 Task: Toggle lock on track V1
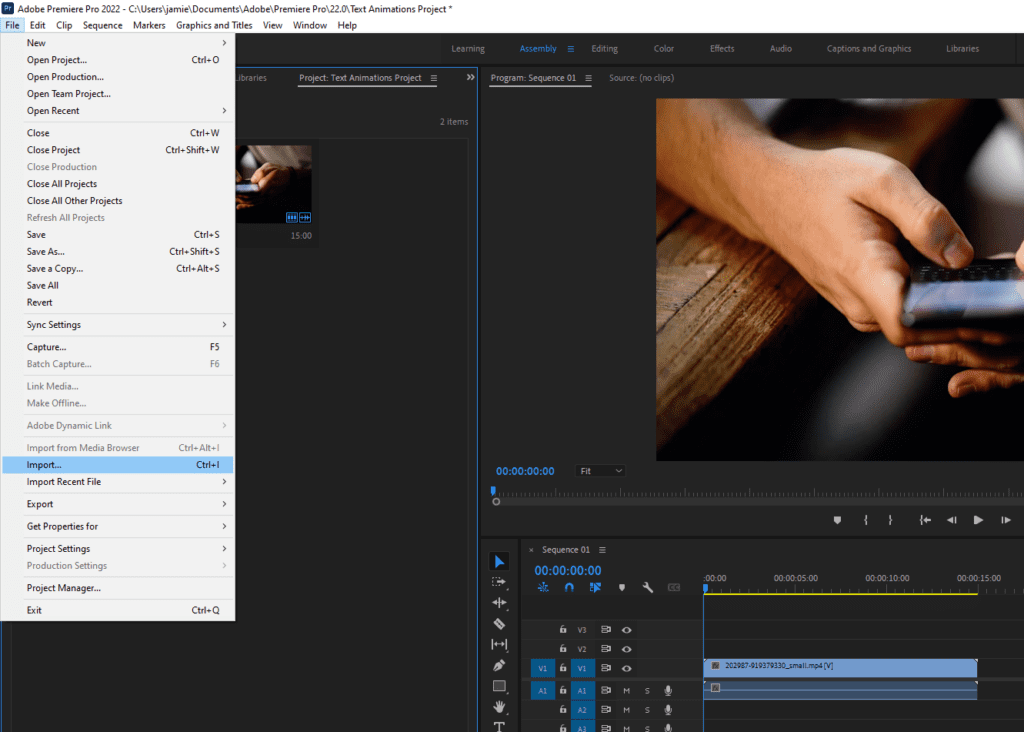click(563, 668)
